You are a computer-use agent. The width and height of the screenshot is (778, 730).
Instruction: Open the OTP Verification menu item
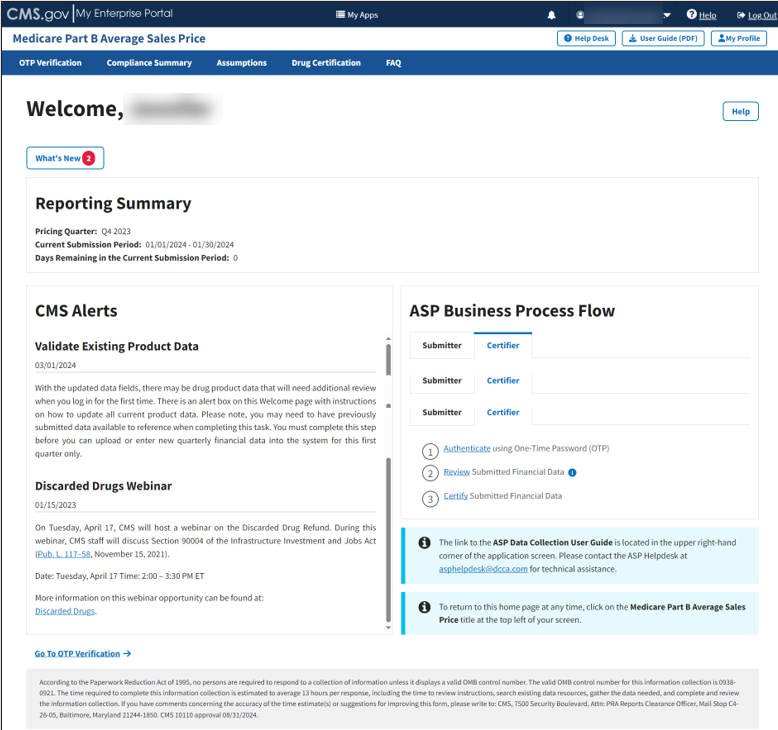[x=50, y=63]
